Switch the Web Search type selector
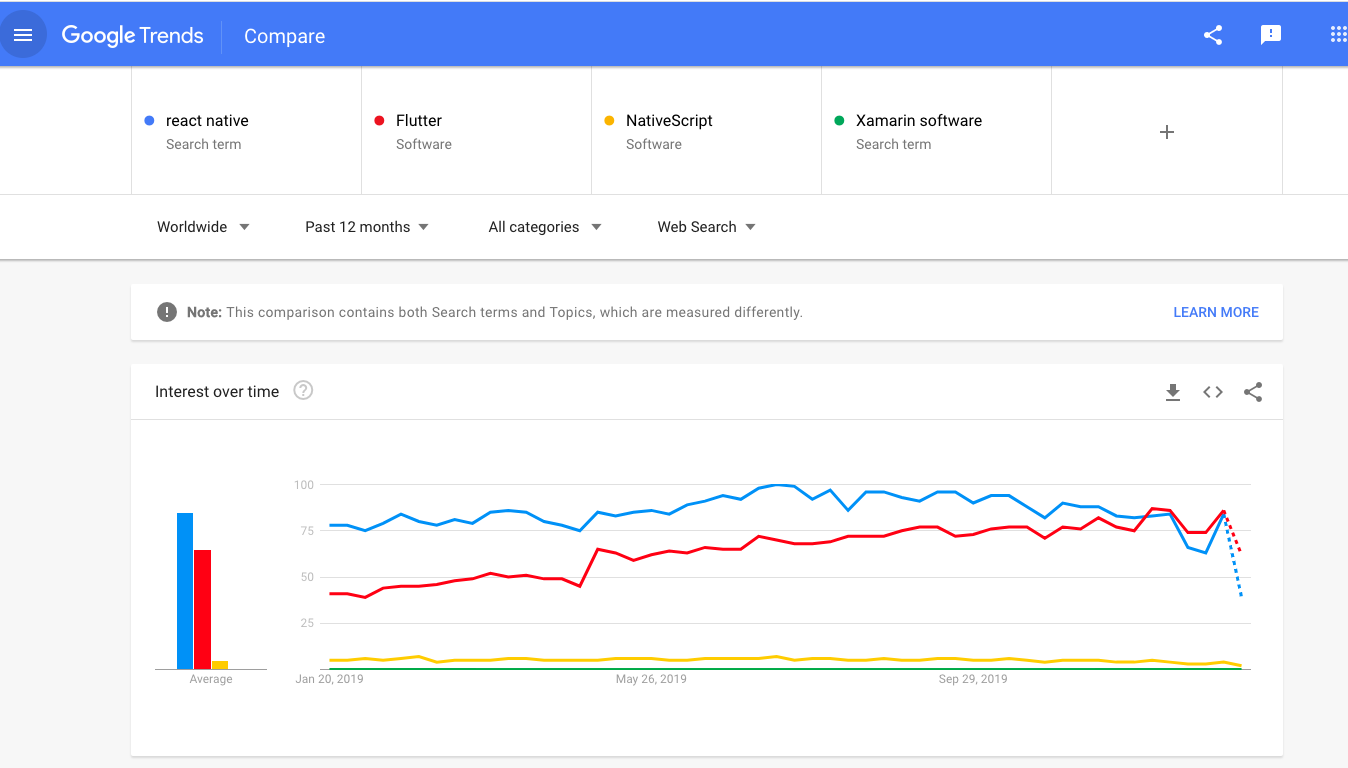The image size is (1348, 768). point(705,227)
